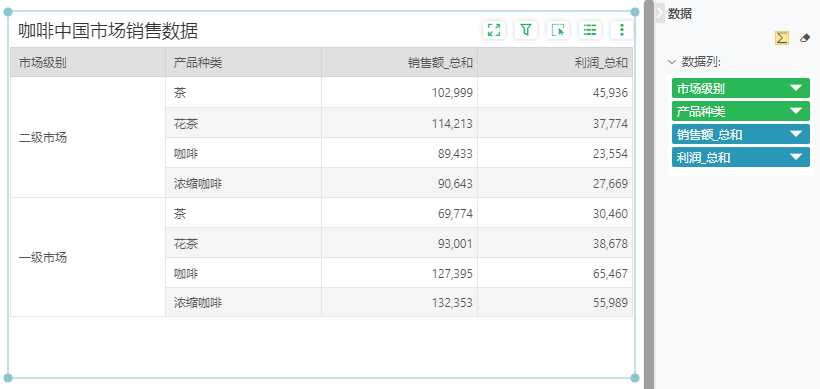Viewport: 820px width, 389px height.
Task: Click sales value 90,643
Action: coord(455,184)
